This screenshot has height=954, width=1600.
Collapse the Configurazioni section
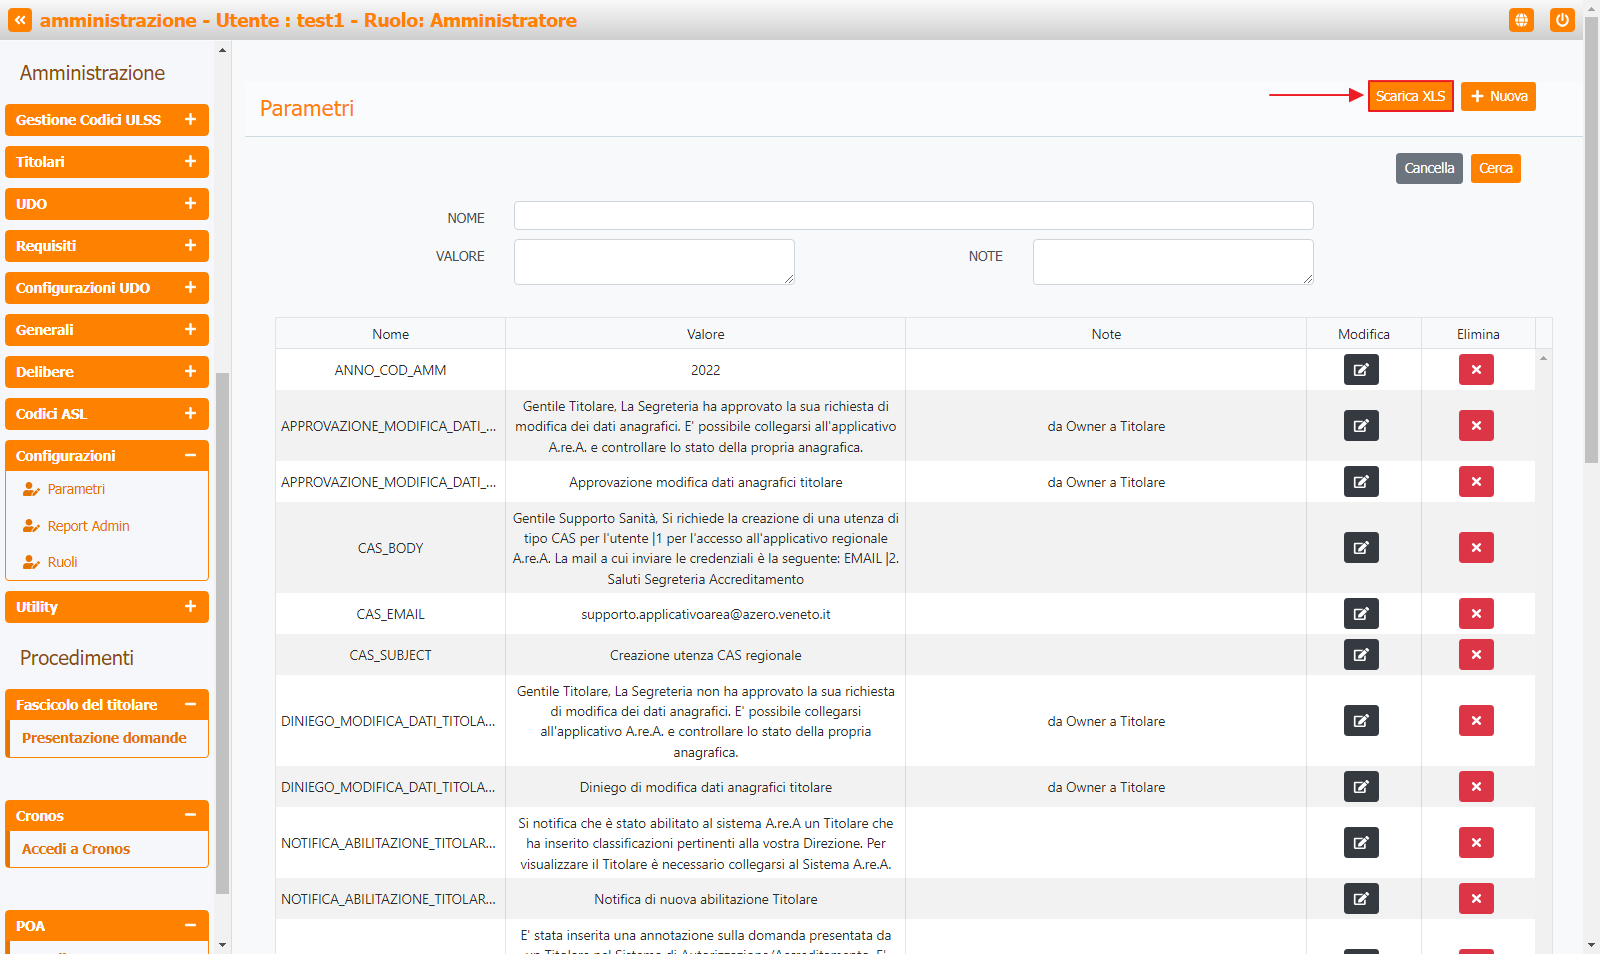[x=107, y=456]
